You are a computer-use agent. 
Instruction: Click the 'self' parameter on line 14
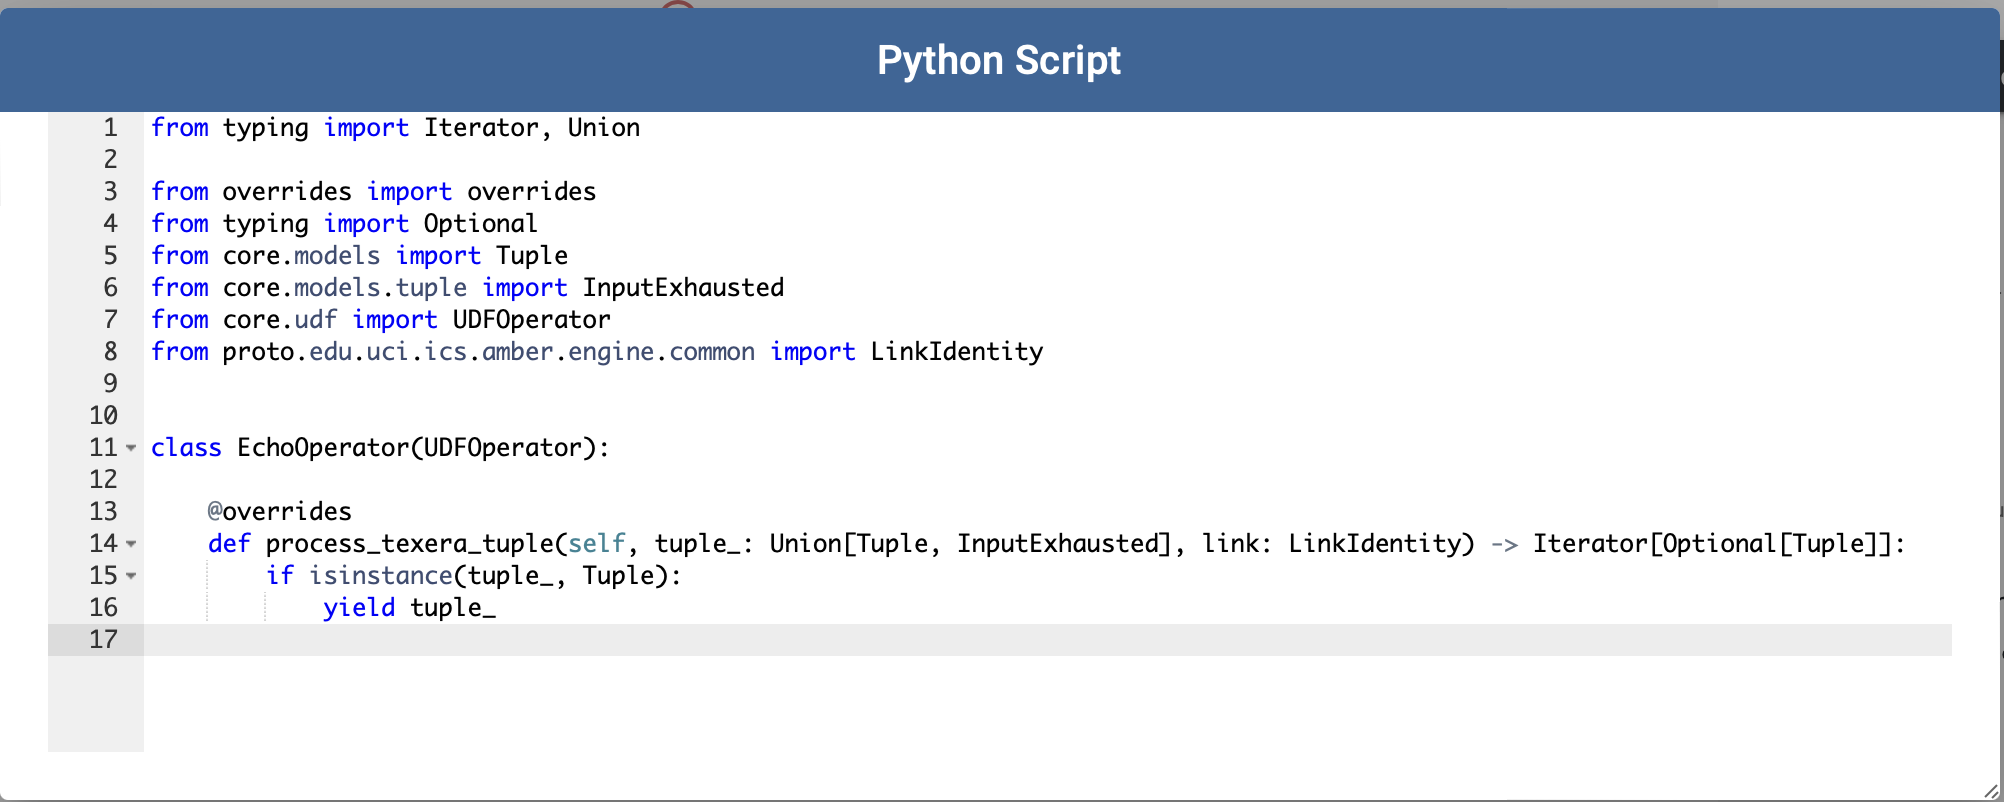pyautogui.click(x=597, y=544)
